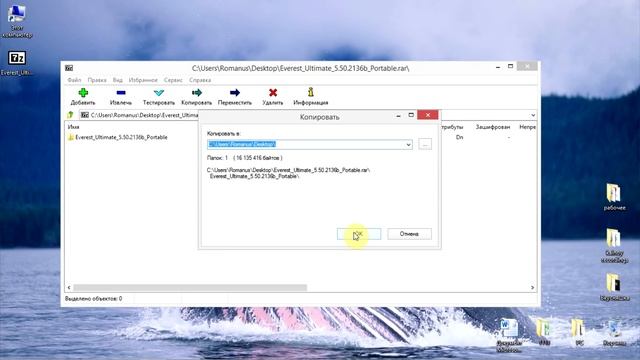
Task: Open the рабочее folder on the desktop
Action: point(614,197)
